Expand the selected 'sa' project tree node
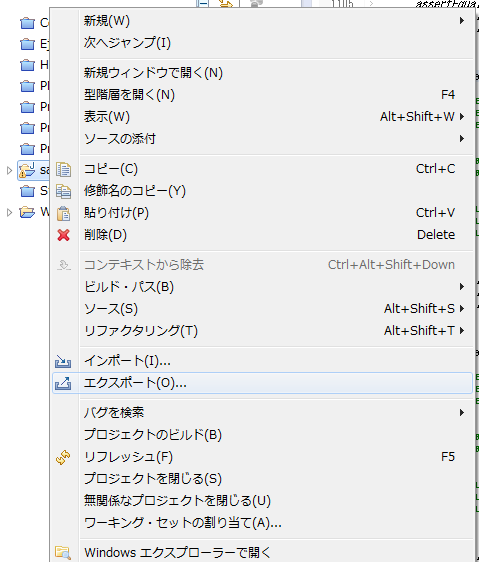Image resolution: width=479 pixels, height=562 pixels. click(10, 171)
